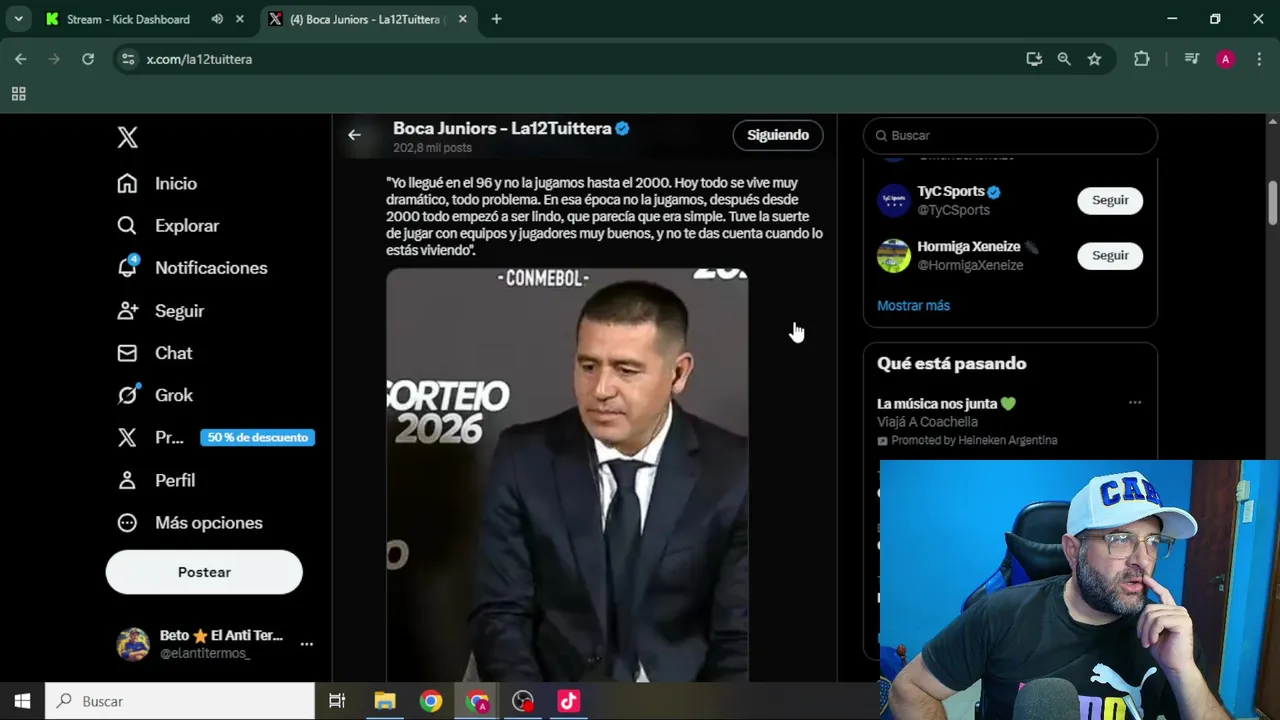The height and width of the screenshot is (720, 1280).
Task: Click the address bar URL x.com/la12tuittera
Action: tap(199, 60)
